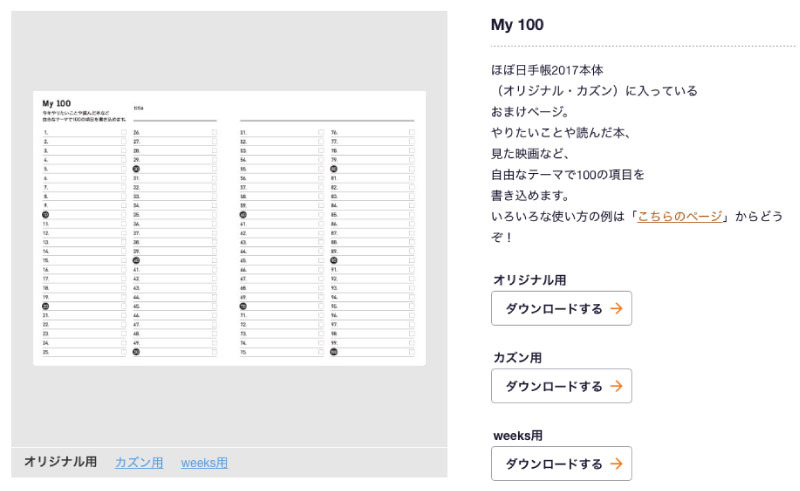This screenshot has height=491, width=800.
Task: Click the black circle marker numbered 10
Action: 46,215
